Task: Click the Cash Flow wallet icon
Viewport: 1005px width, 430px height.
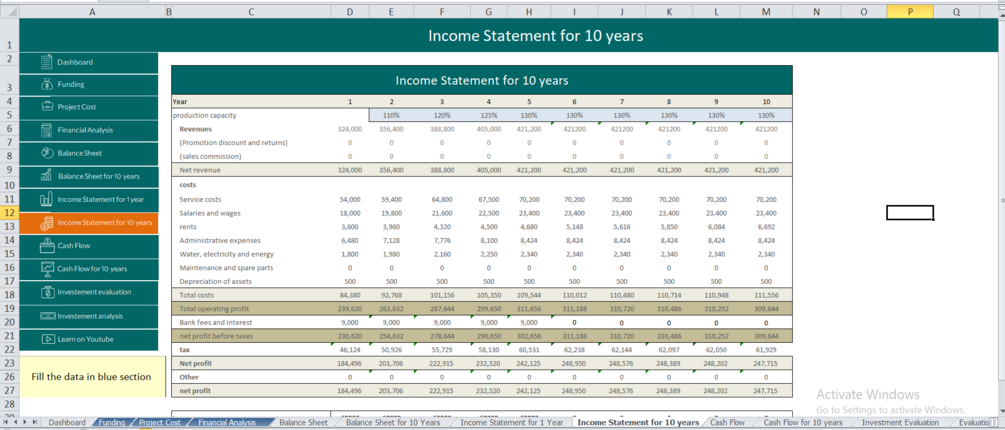Action: 46,245
